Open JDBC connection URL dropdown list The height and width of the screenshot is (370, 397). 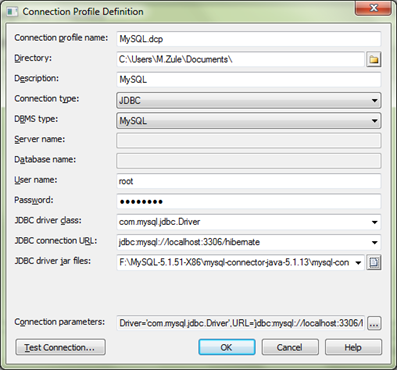(x=374, y=242)
